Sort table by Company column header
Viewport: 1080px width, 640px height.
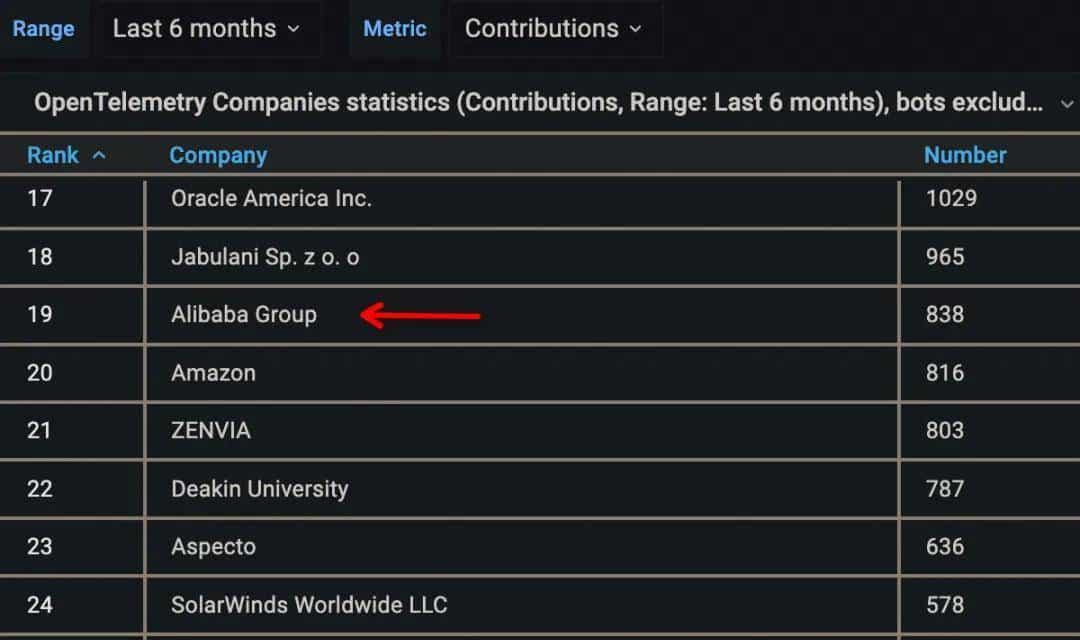click(x=218, y=155)
